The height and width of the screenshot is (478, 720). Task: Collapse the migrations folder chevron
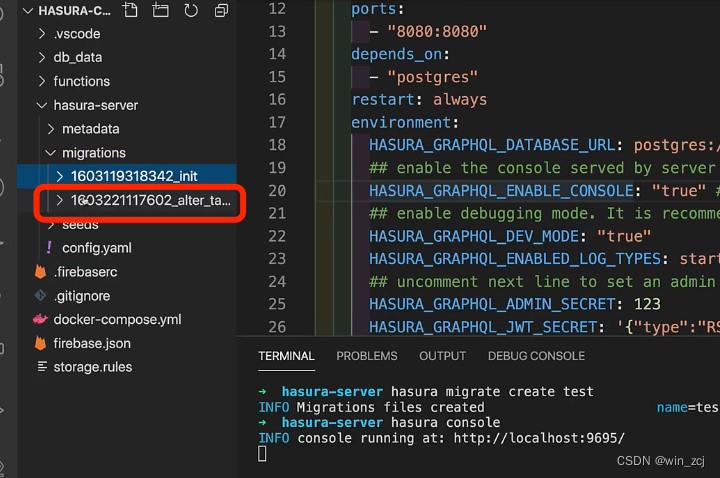tap(51, 153)
